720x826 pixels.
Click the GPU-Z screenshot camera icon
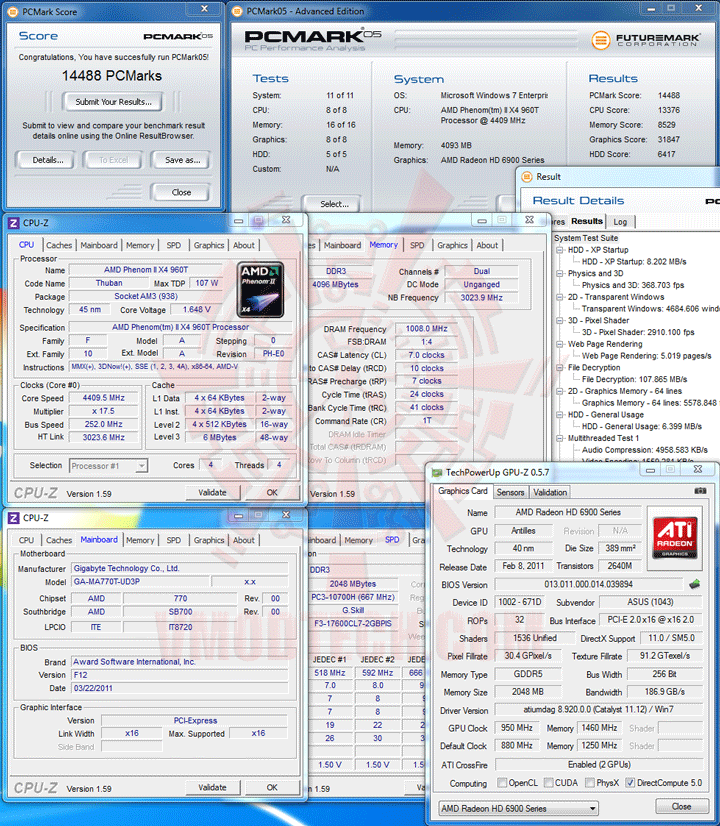[700, 491]
